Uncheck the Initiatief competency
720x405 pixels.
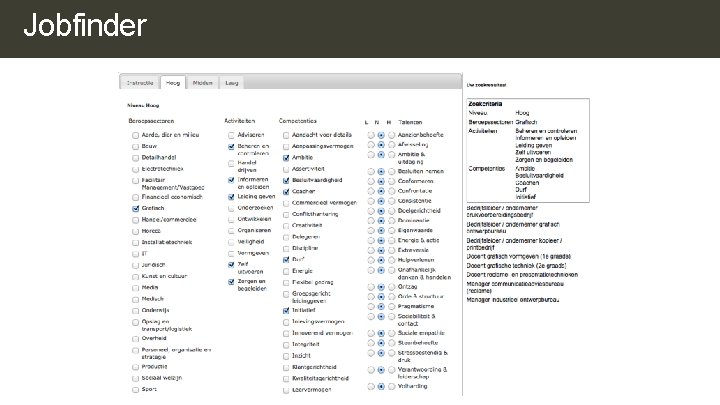pos(286,311)
